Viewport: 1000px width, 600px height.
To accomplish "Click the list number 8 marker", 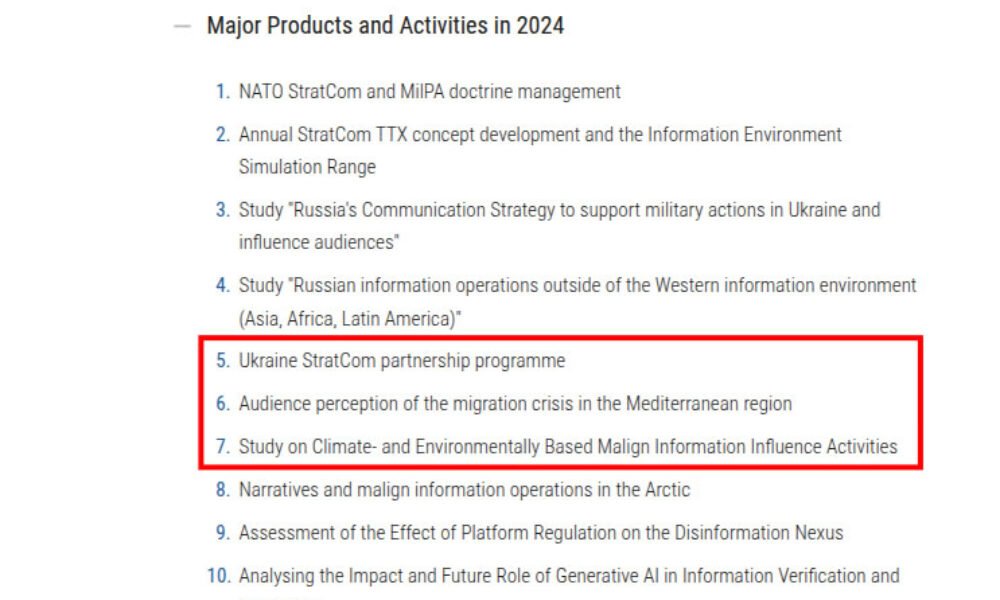I will (222, 490).
